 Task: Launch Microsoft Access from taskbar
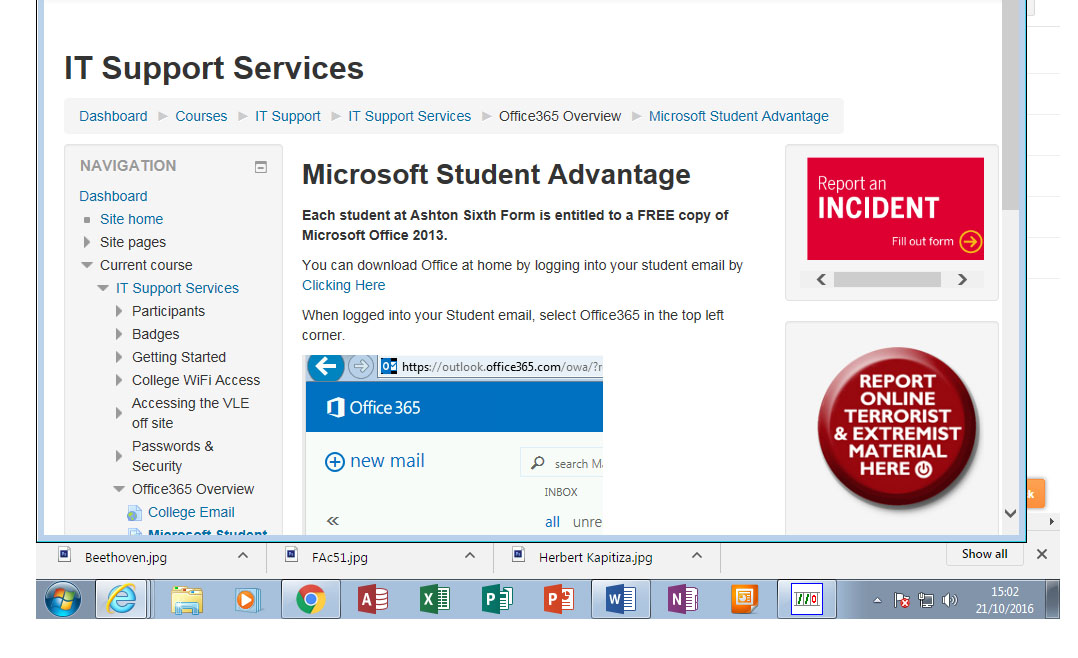tap(373, 600)
